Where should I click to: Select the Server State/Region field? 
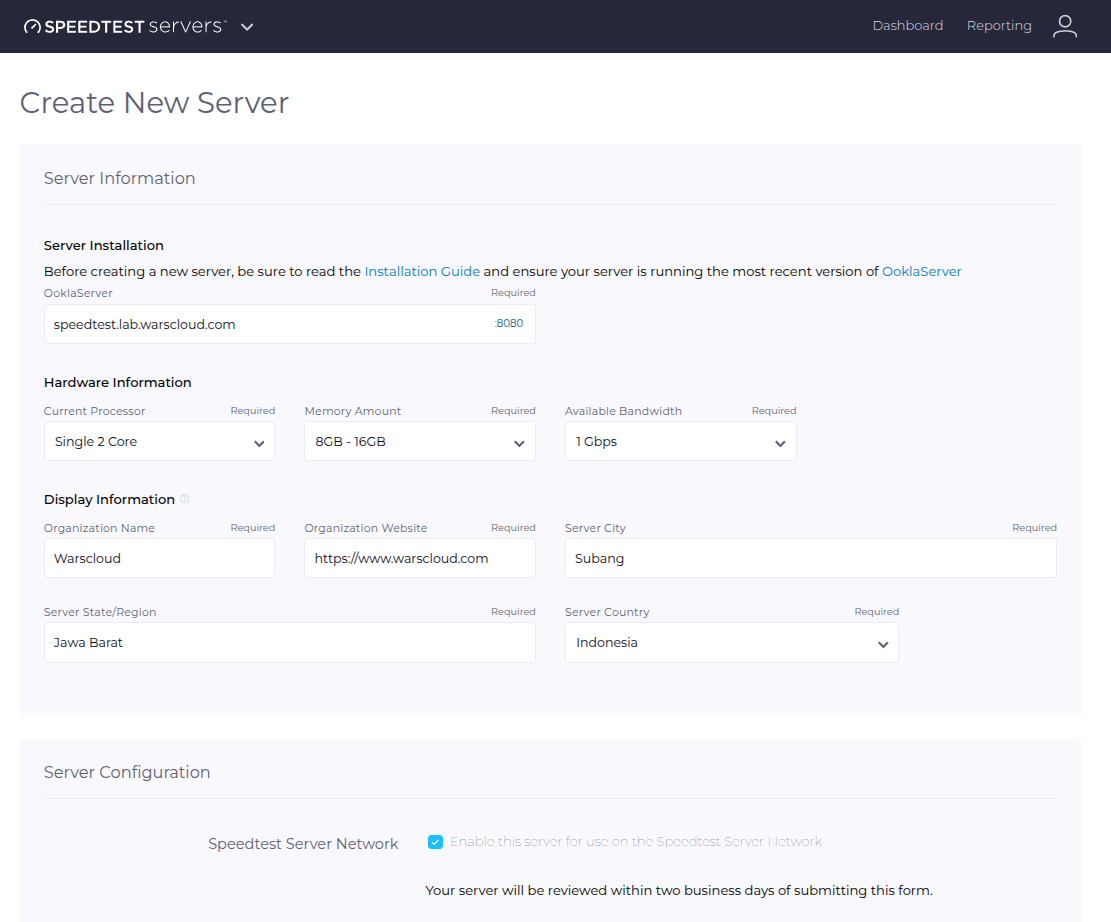click(x=289, y=643)
